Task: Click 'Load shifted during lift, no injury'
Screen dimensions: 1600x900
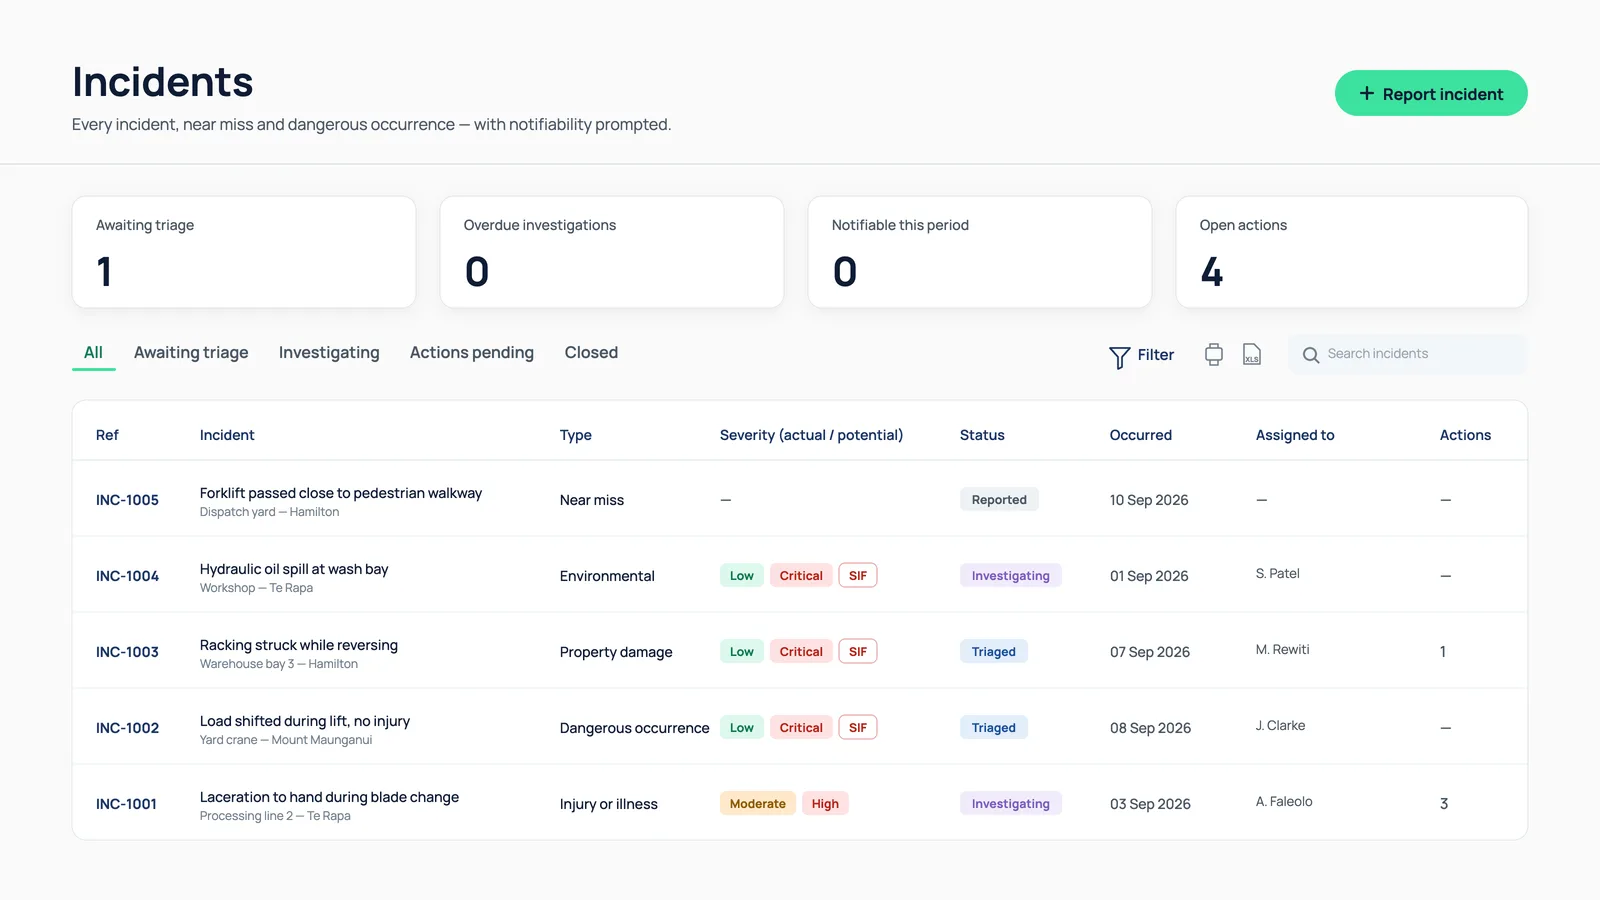Action: coord(305,721)
